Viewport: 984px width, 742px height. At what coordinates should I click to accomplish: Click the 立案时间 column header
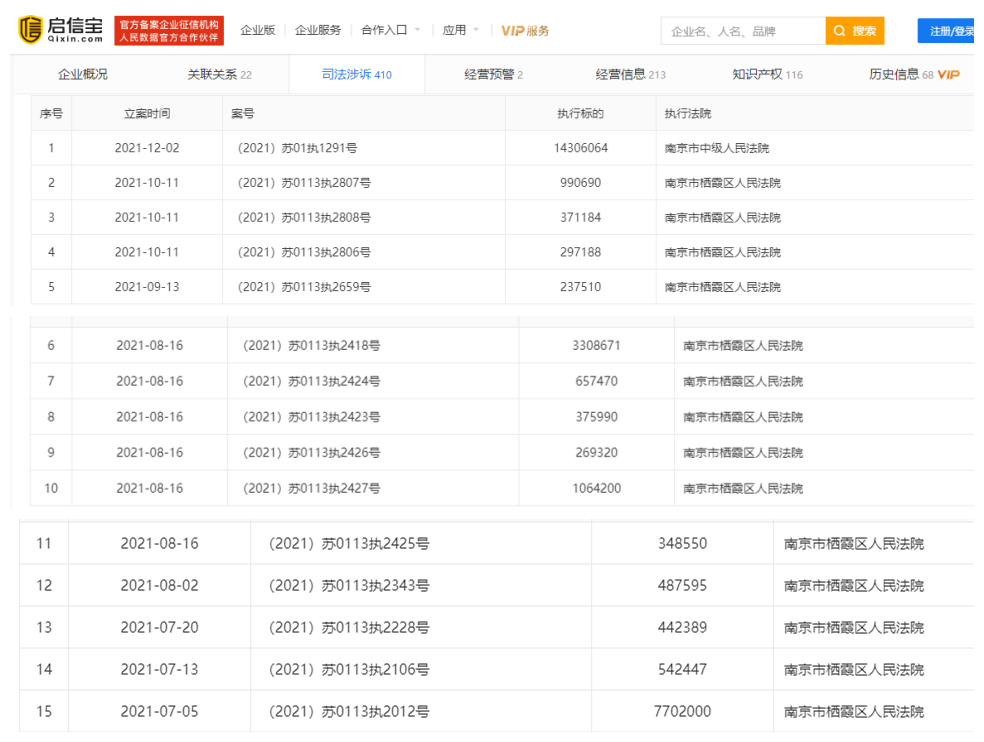point(147,114)
